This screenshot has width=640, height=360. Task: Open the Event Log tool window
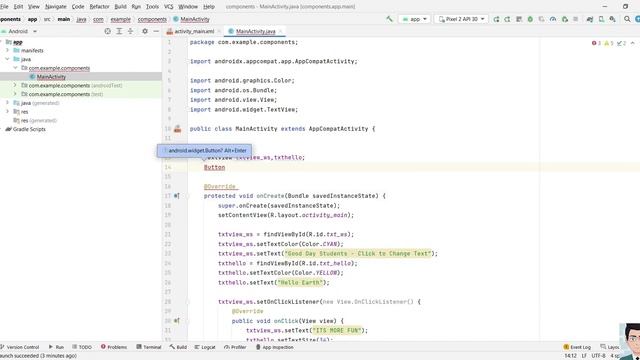point(577,347)
